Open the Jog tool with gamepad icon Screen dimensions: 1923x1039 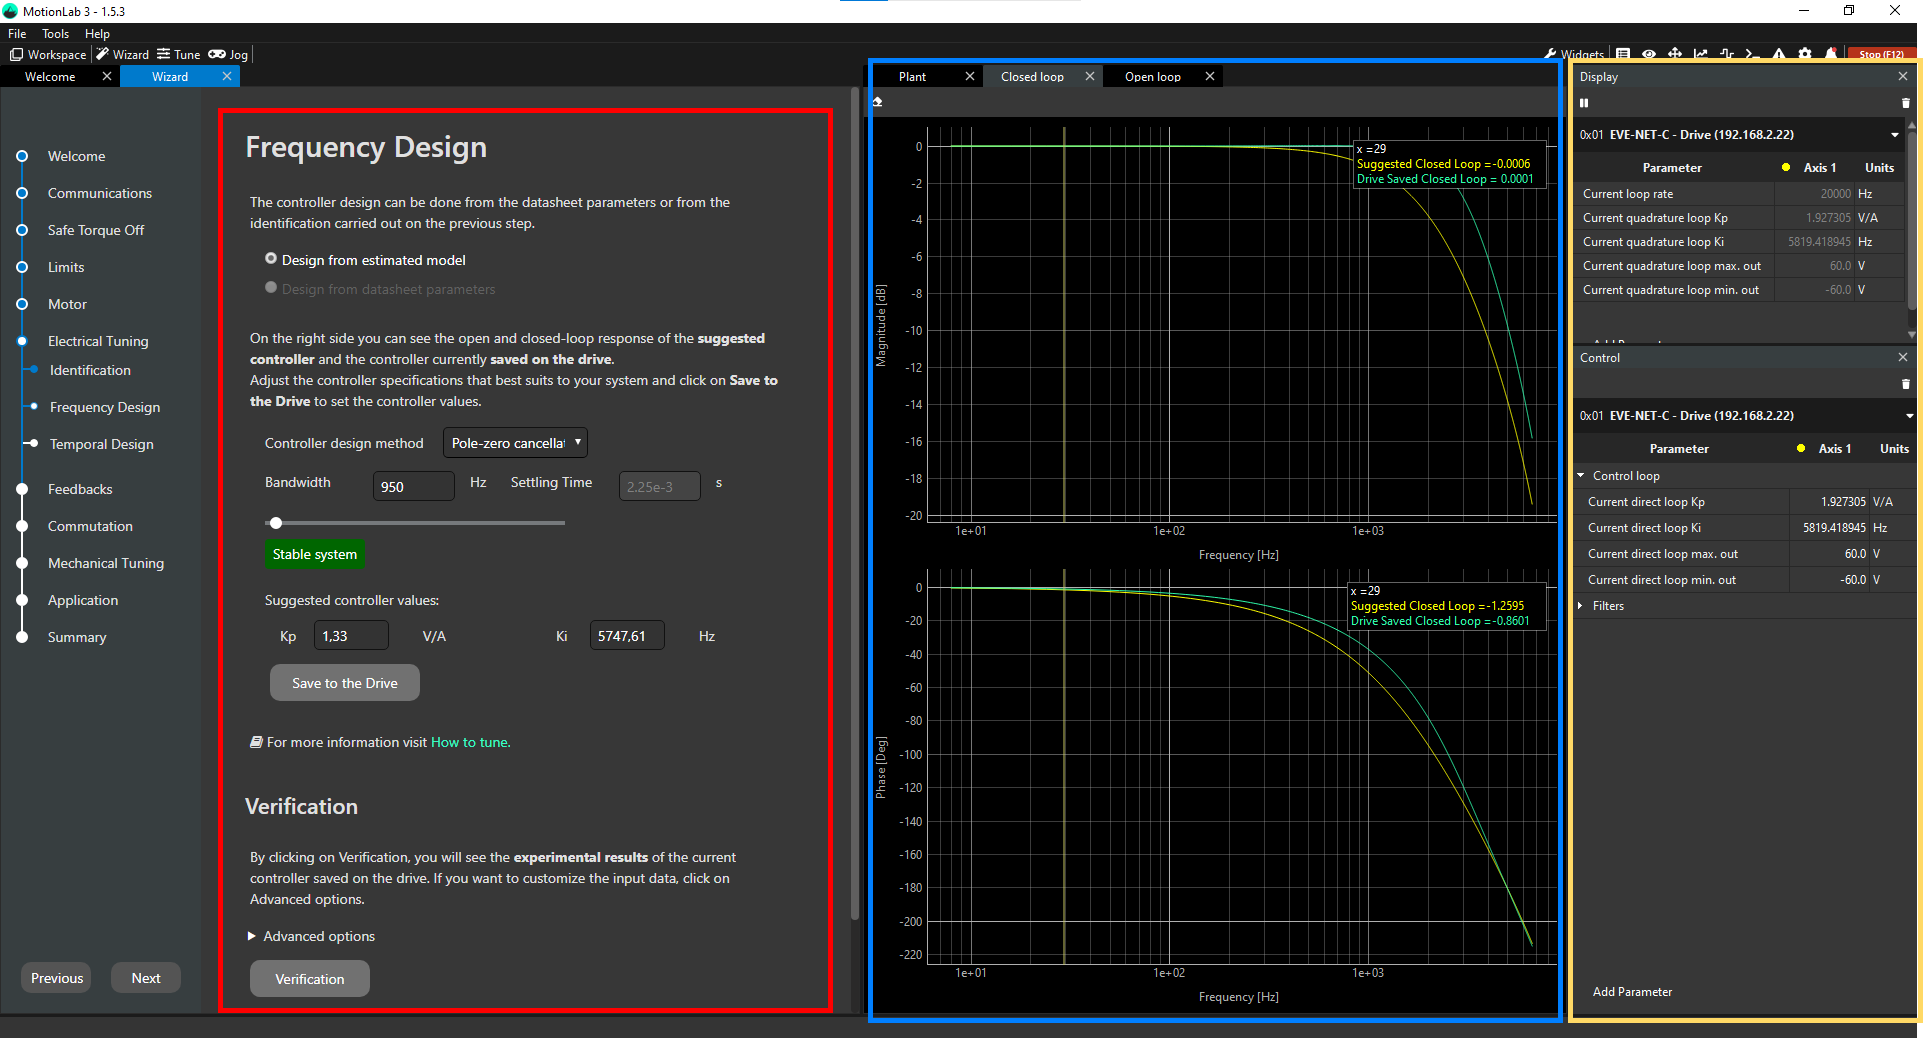click(x=227, y=55)
